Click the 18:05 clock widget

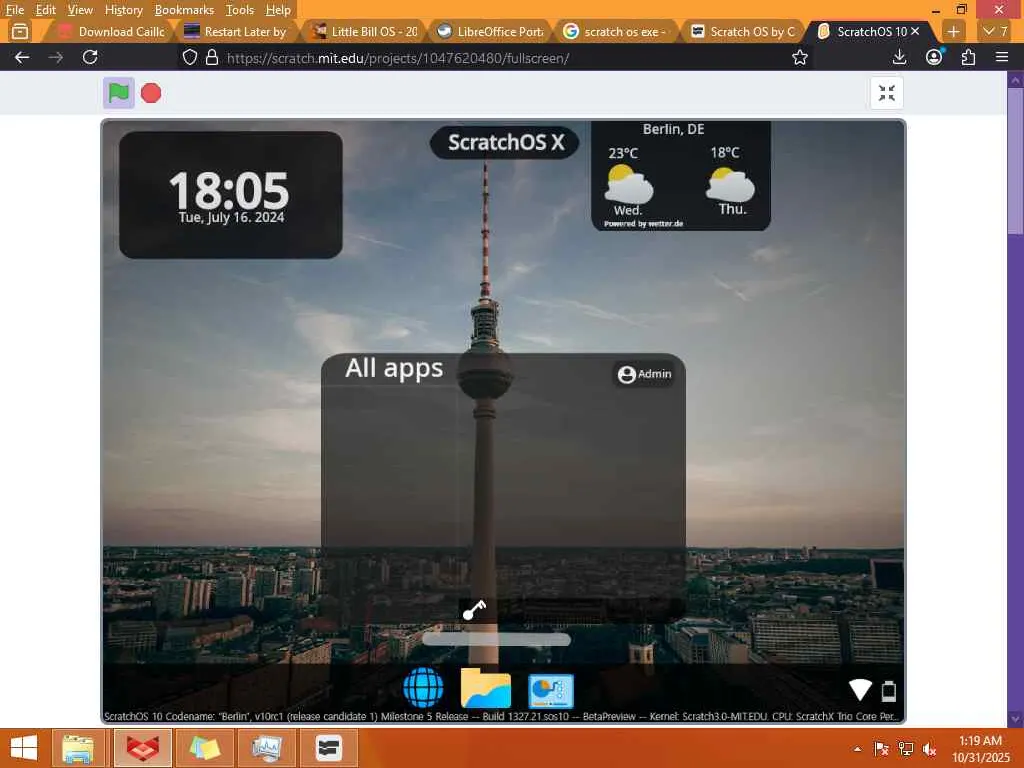(231, 195)
